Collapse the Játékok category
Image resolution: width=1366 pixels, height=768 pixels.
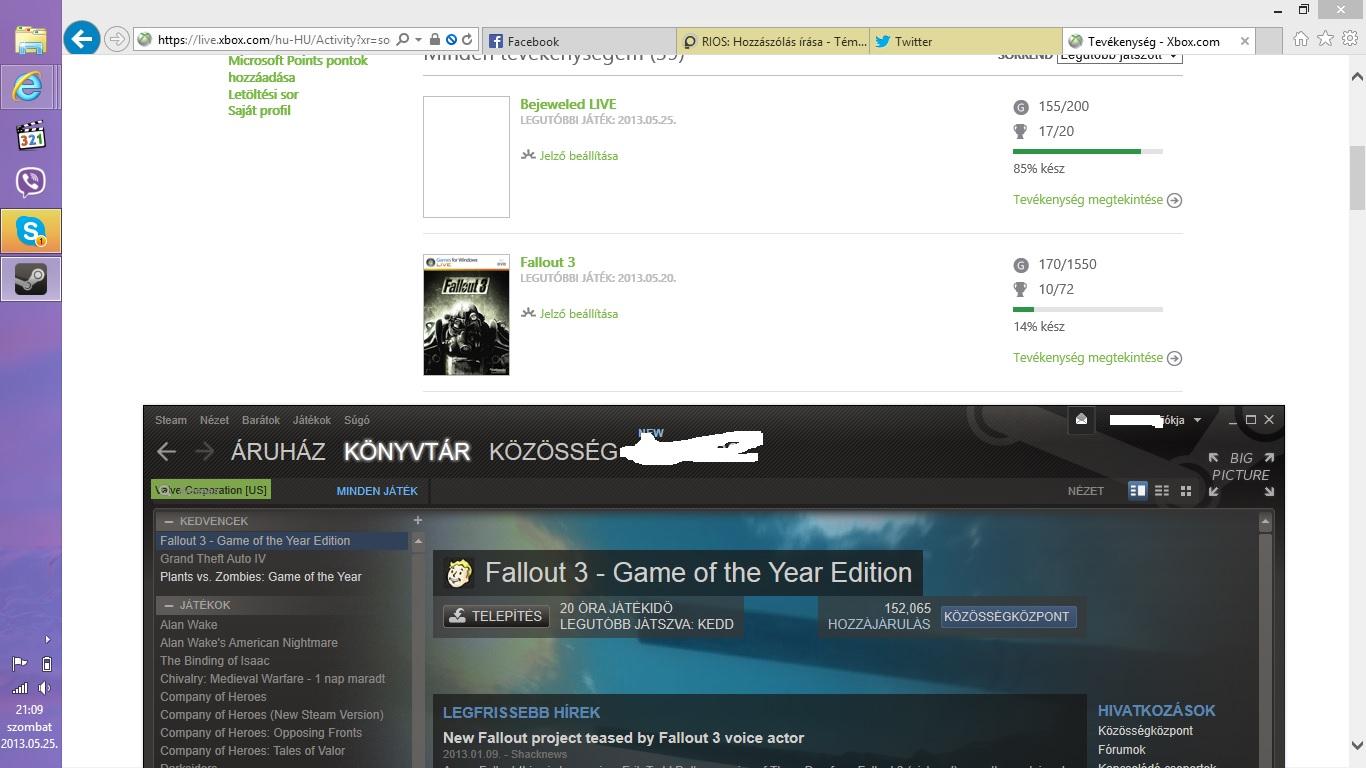[170, 605]
